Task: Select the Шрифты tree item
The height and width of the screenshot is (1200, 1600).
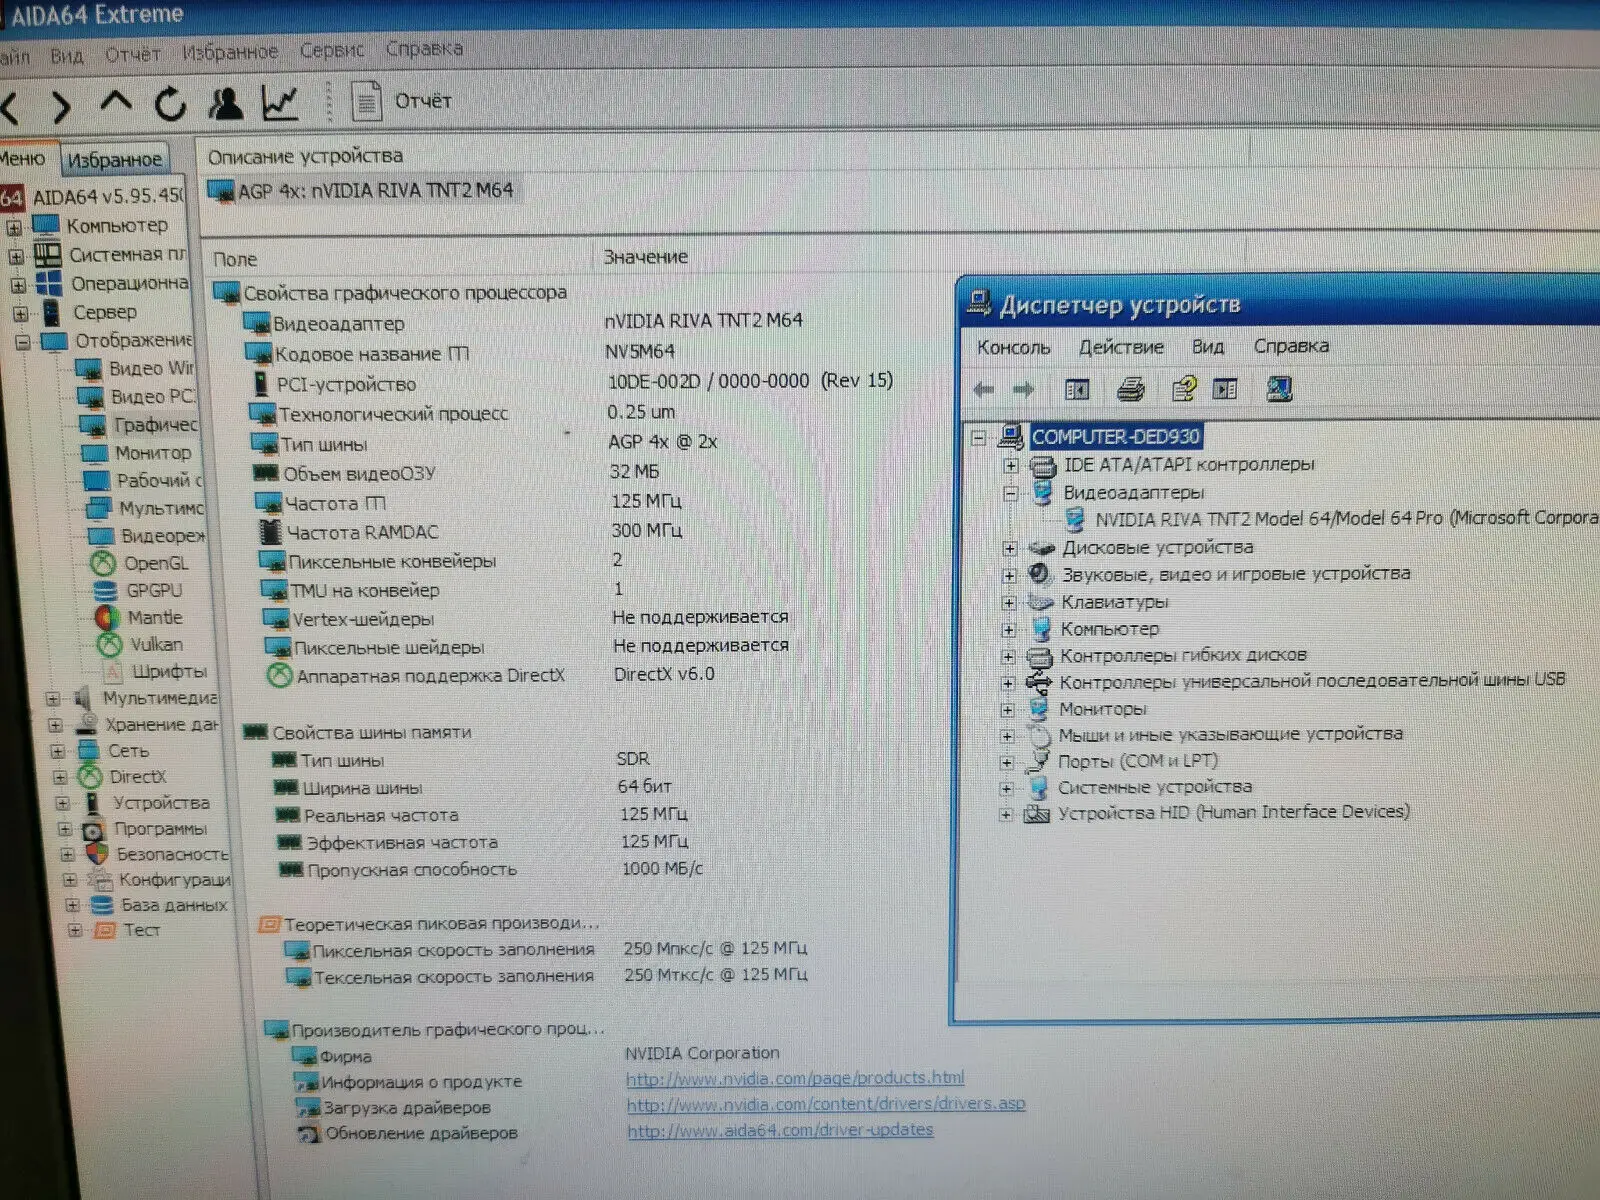Action: pyautogui.click(x=170, y=671)
